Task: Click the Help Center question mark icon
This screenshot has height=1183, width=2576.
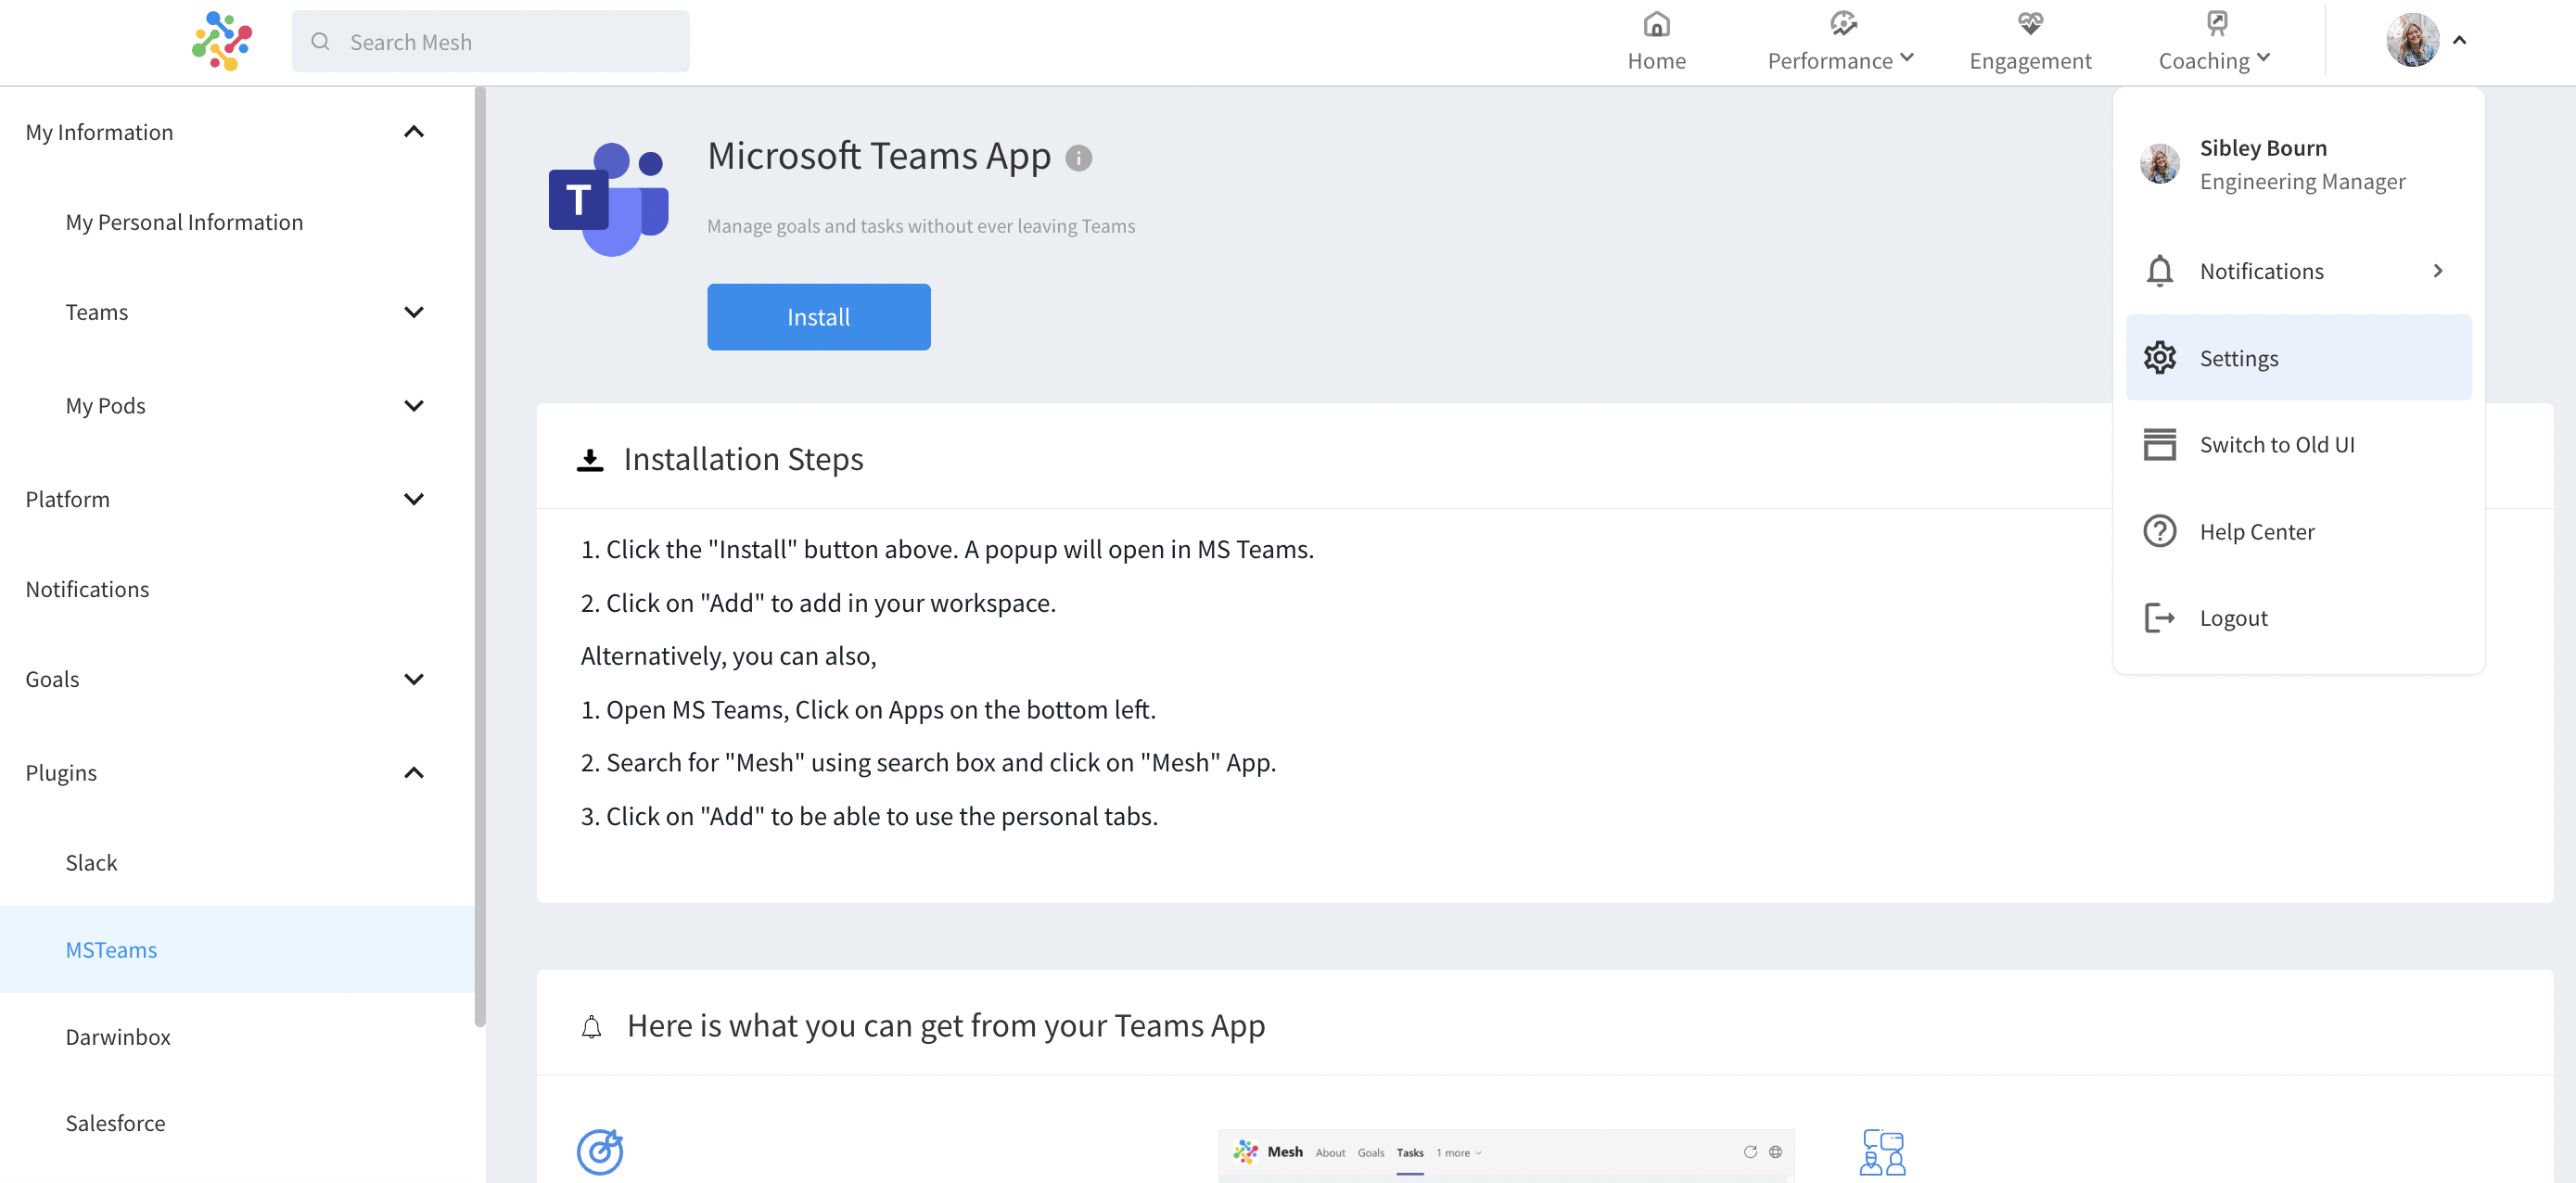Action: click(x=2159, y=531)
